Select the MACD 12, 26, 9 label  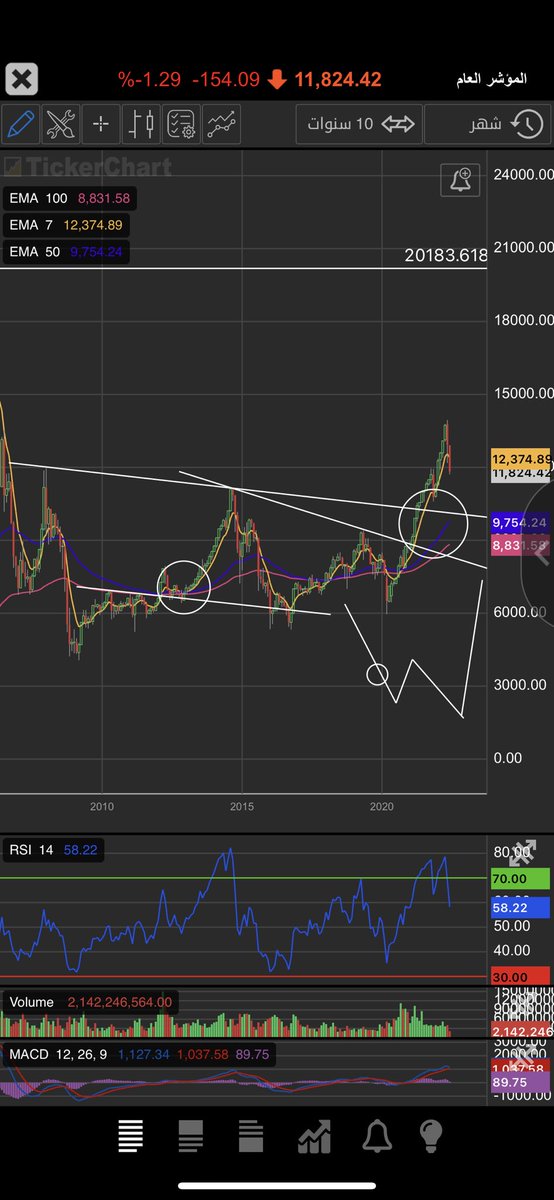click(137, 1054)
